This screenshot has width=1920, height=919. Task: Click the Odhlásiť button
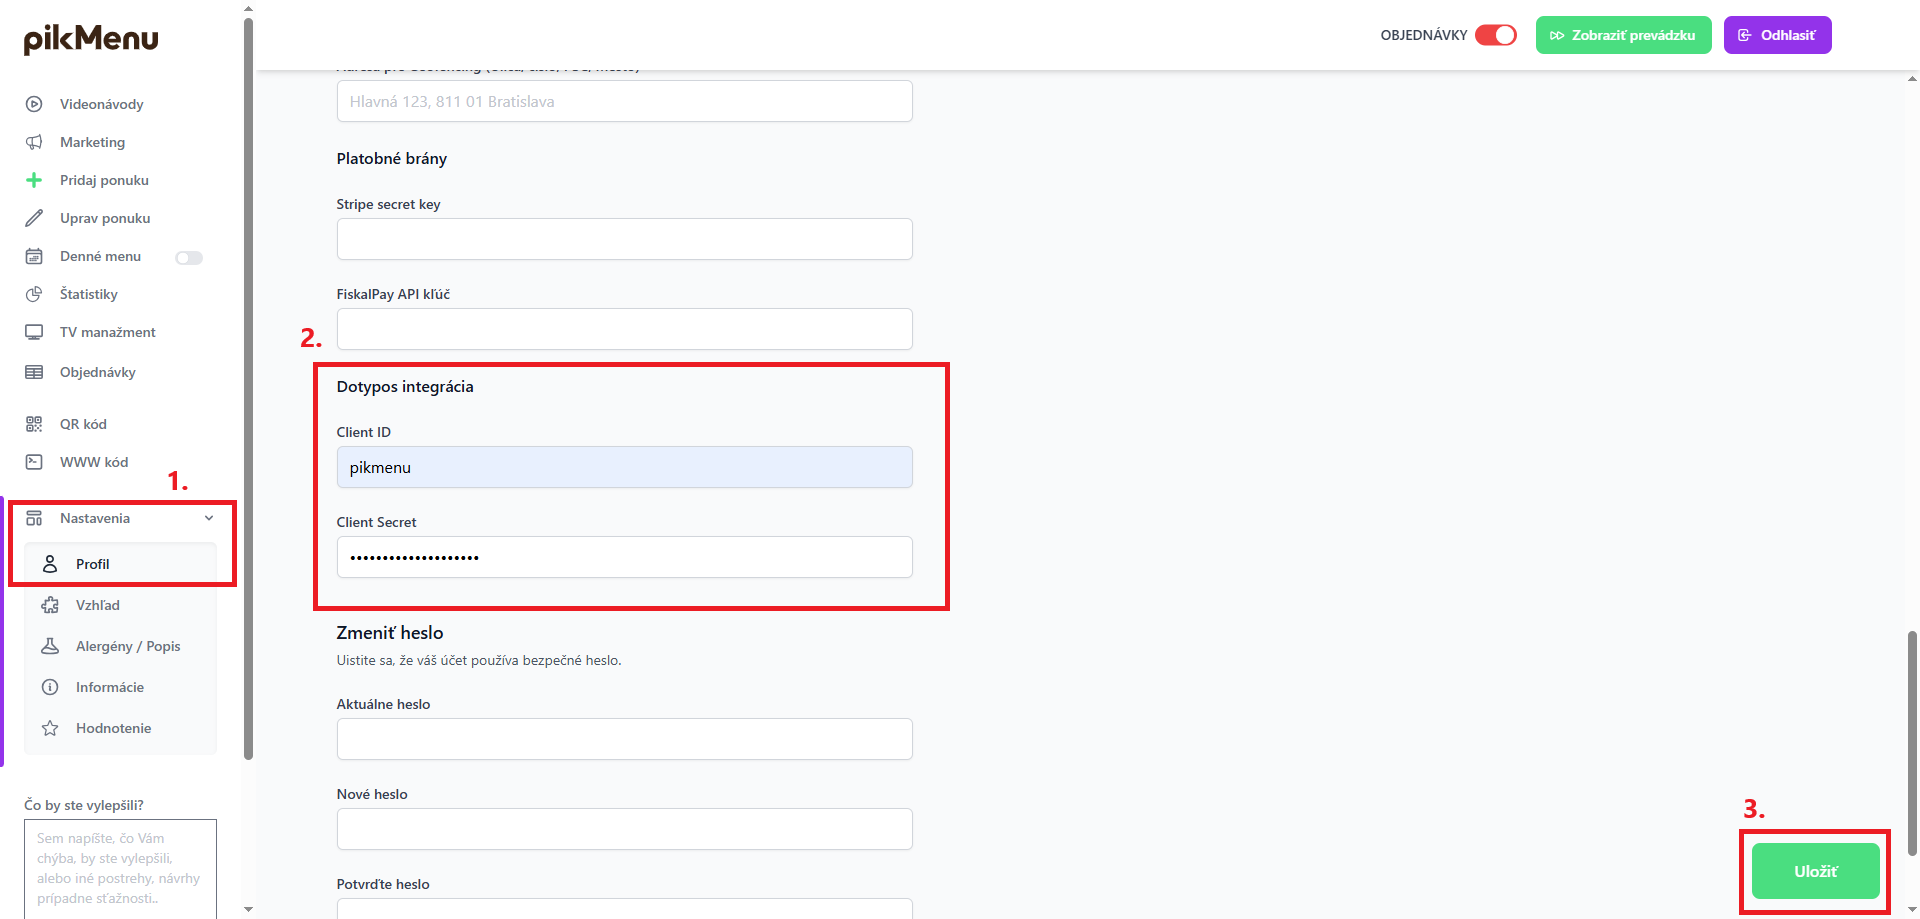(1777, 35)
